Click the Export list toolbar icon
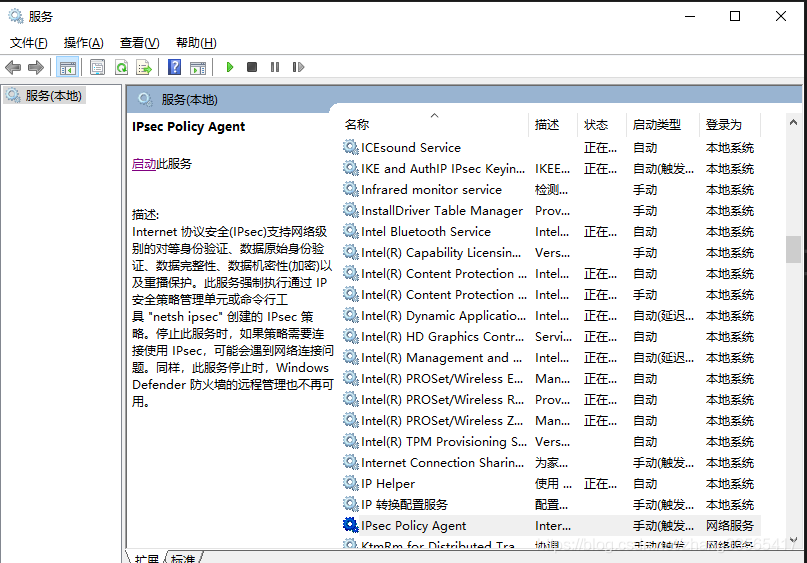 point(144,67)
